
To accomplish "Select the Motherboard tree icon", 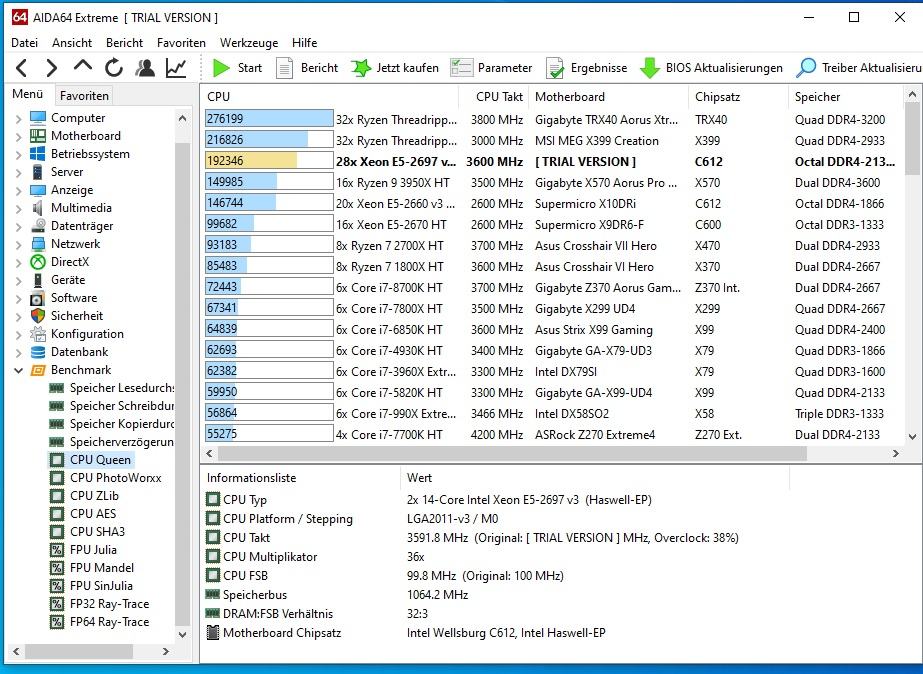I will click(x=38, y=136).
